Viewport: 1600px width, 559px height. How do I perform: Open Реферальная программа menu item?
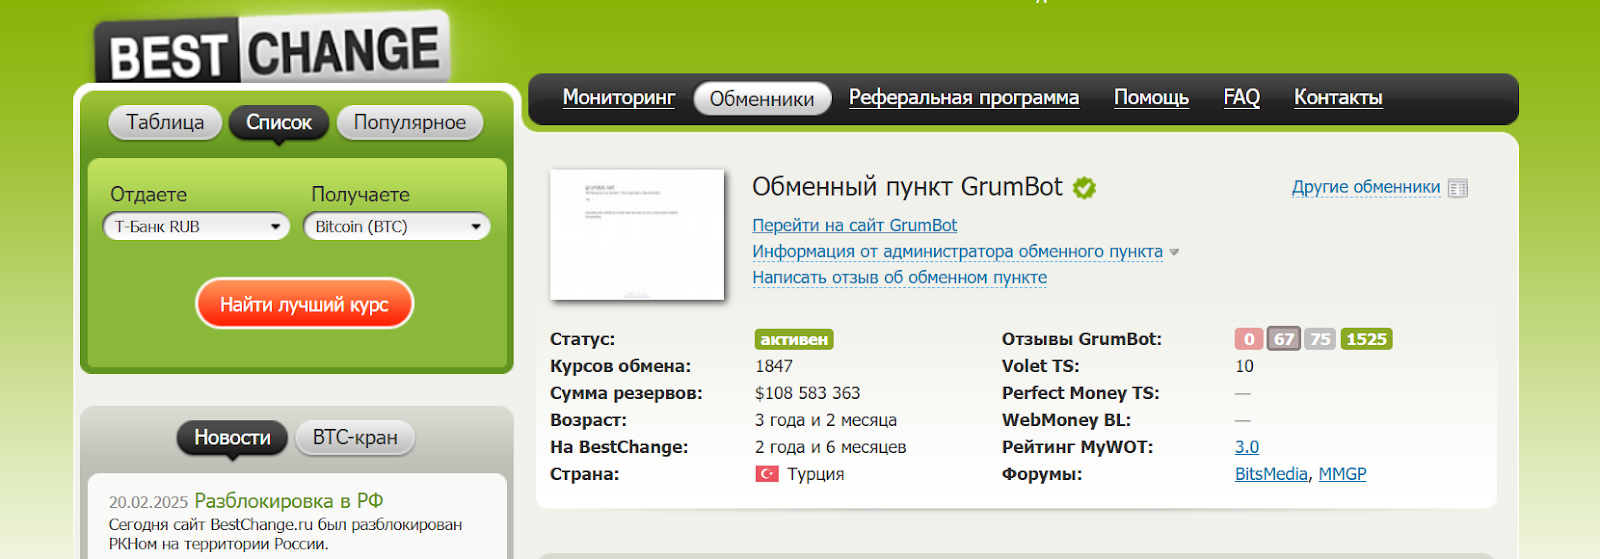tap(964, 98)
